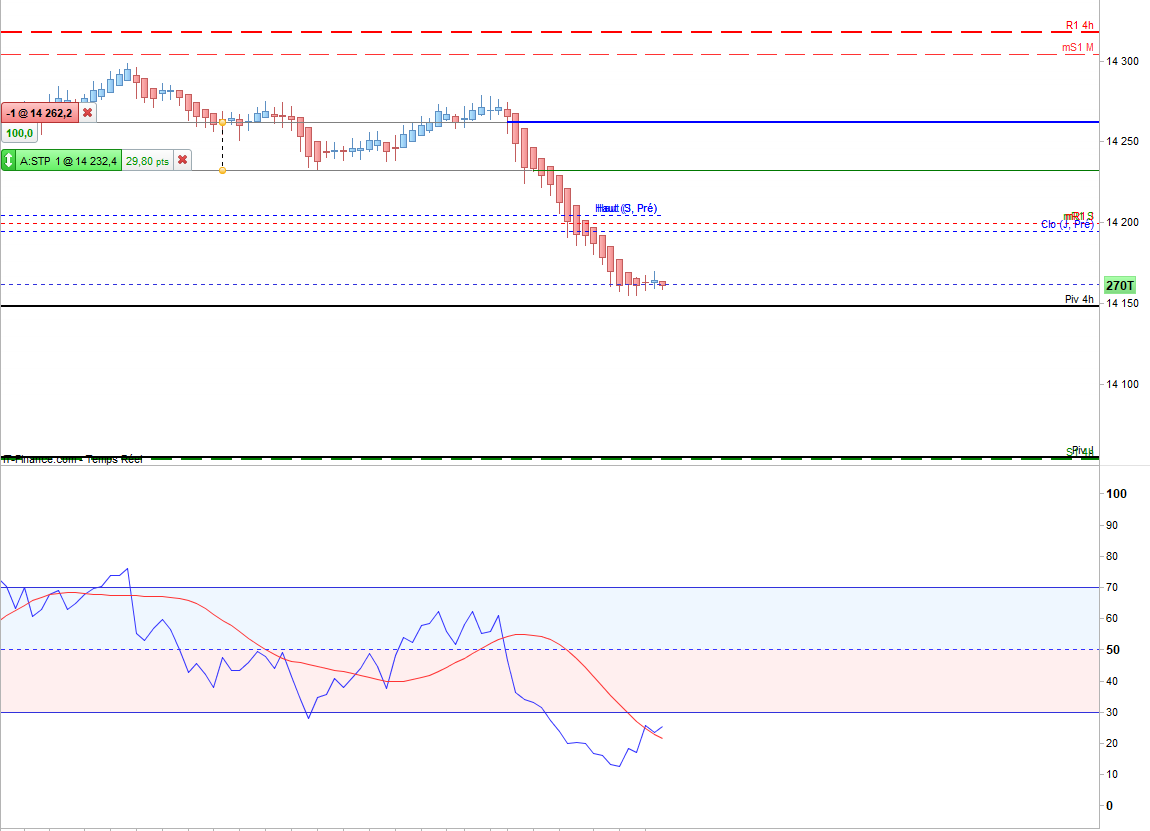Select the position label -1 @ 14 262,2
Screen dimensions: 1150x831
(40, 113)
